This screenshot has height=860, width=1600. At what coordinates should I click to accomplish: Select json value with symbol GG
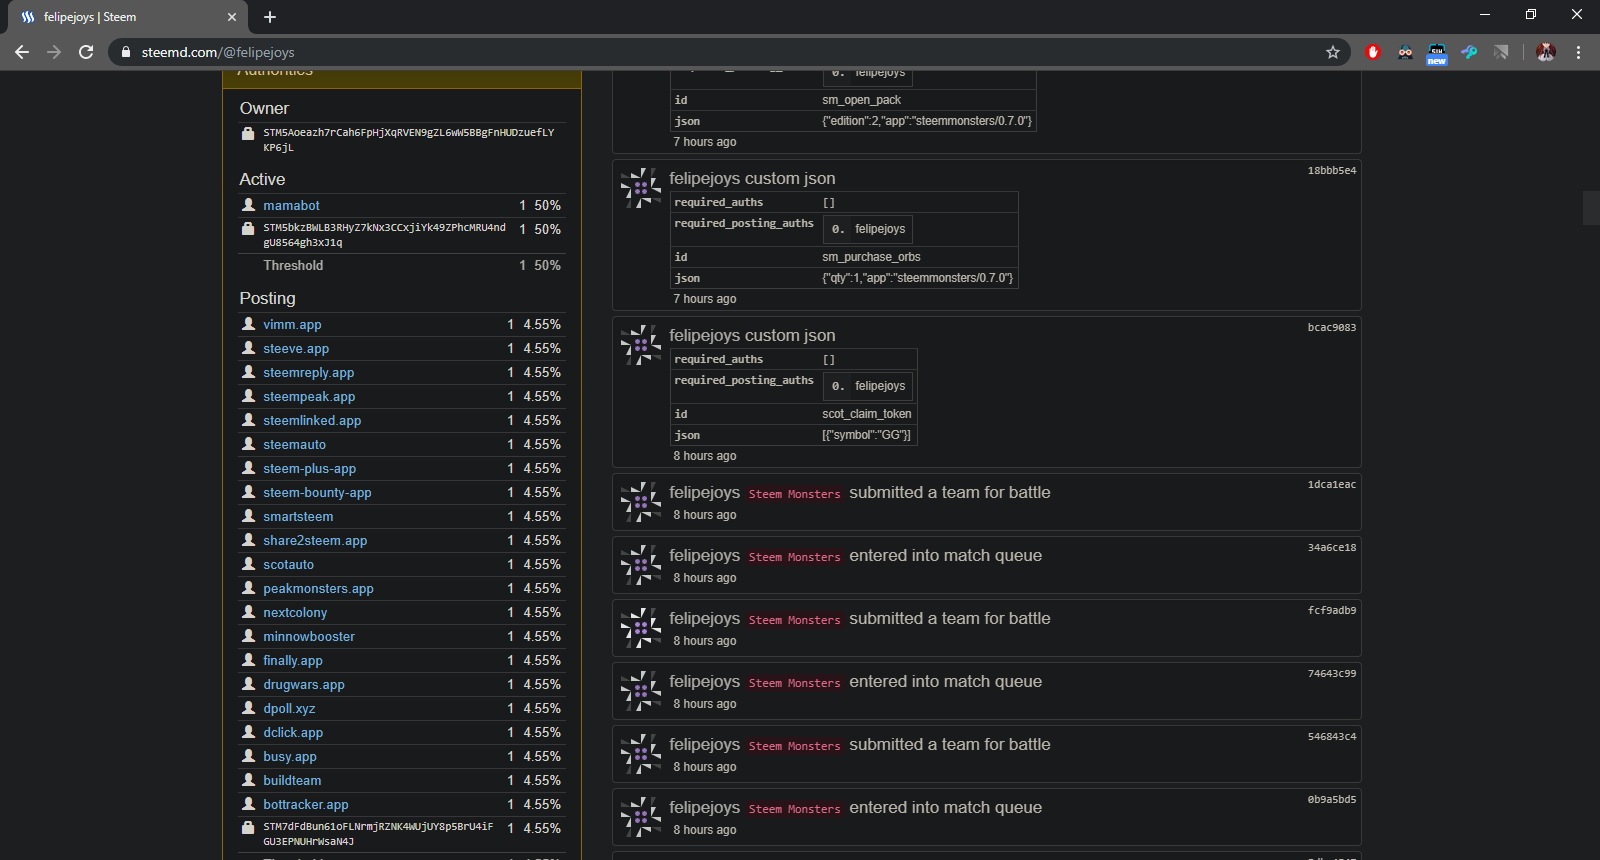866,435
